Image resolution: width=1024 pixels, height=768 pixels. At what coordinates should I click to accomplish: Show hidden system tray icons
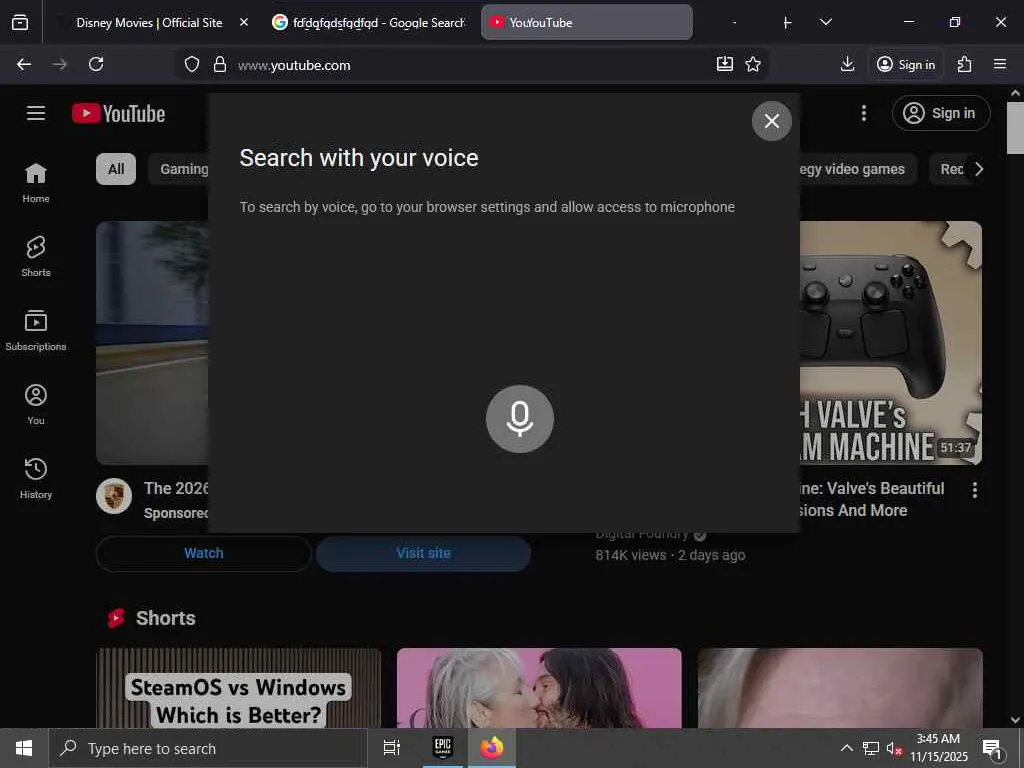point(846,748)
